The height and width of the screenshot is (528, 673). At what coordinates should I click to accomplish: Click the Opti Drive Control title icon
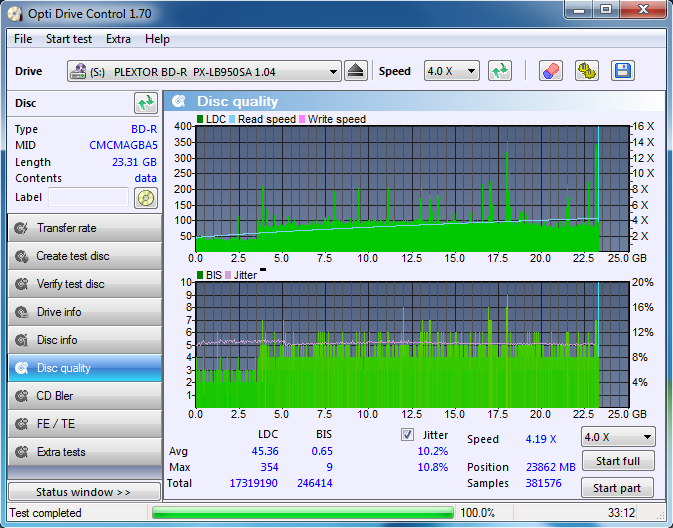[15, 14]
